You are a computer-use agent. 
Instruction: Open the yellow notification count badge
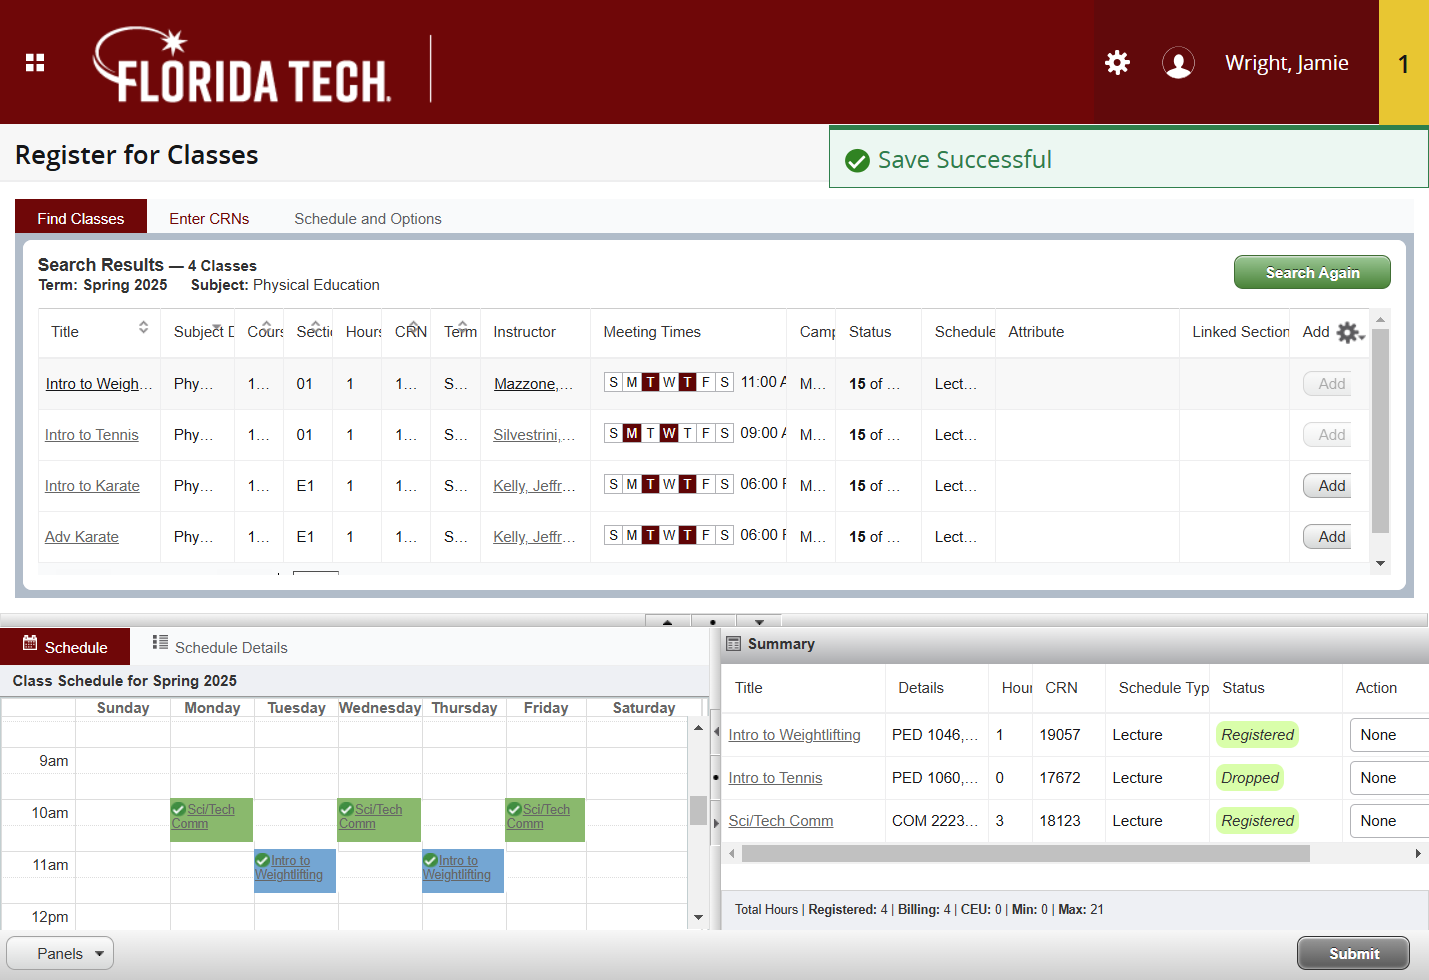[x=1404, y=63]
